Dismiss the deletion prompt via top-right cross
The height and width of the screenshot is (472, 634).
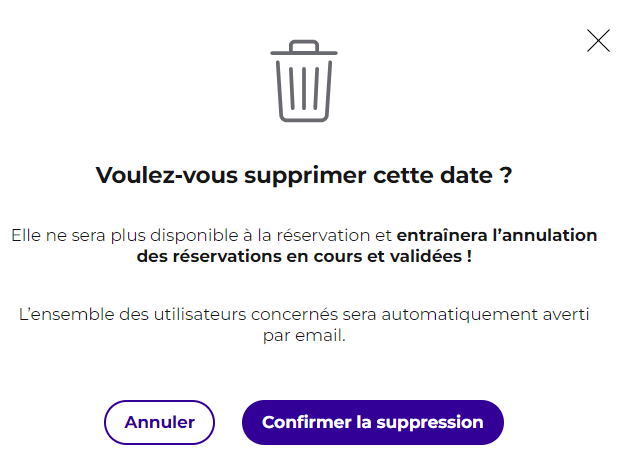[x=598, y=40]
